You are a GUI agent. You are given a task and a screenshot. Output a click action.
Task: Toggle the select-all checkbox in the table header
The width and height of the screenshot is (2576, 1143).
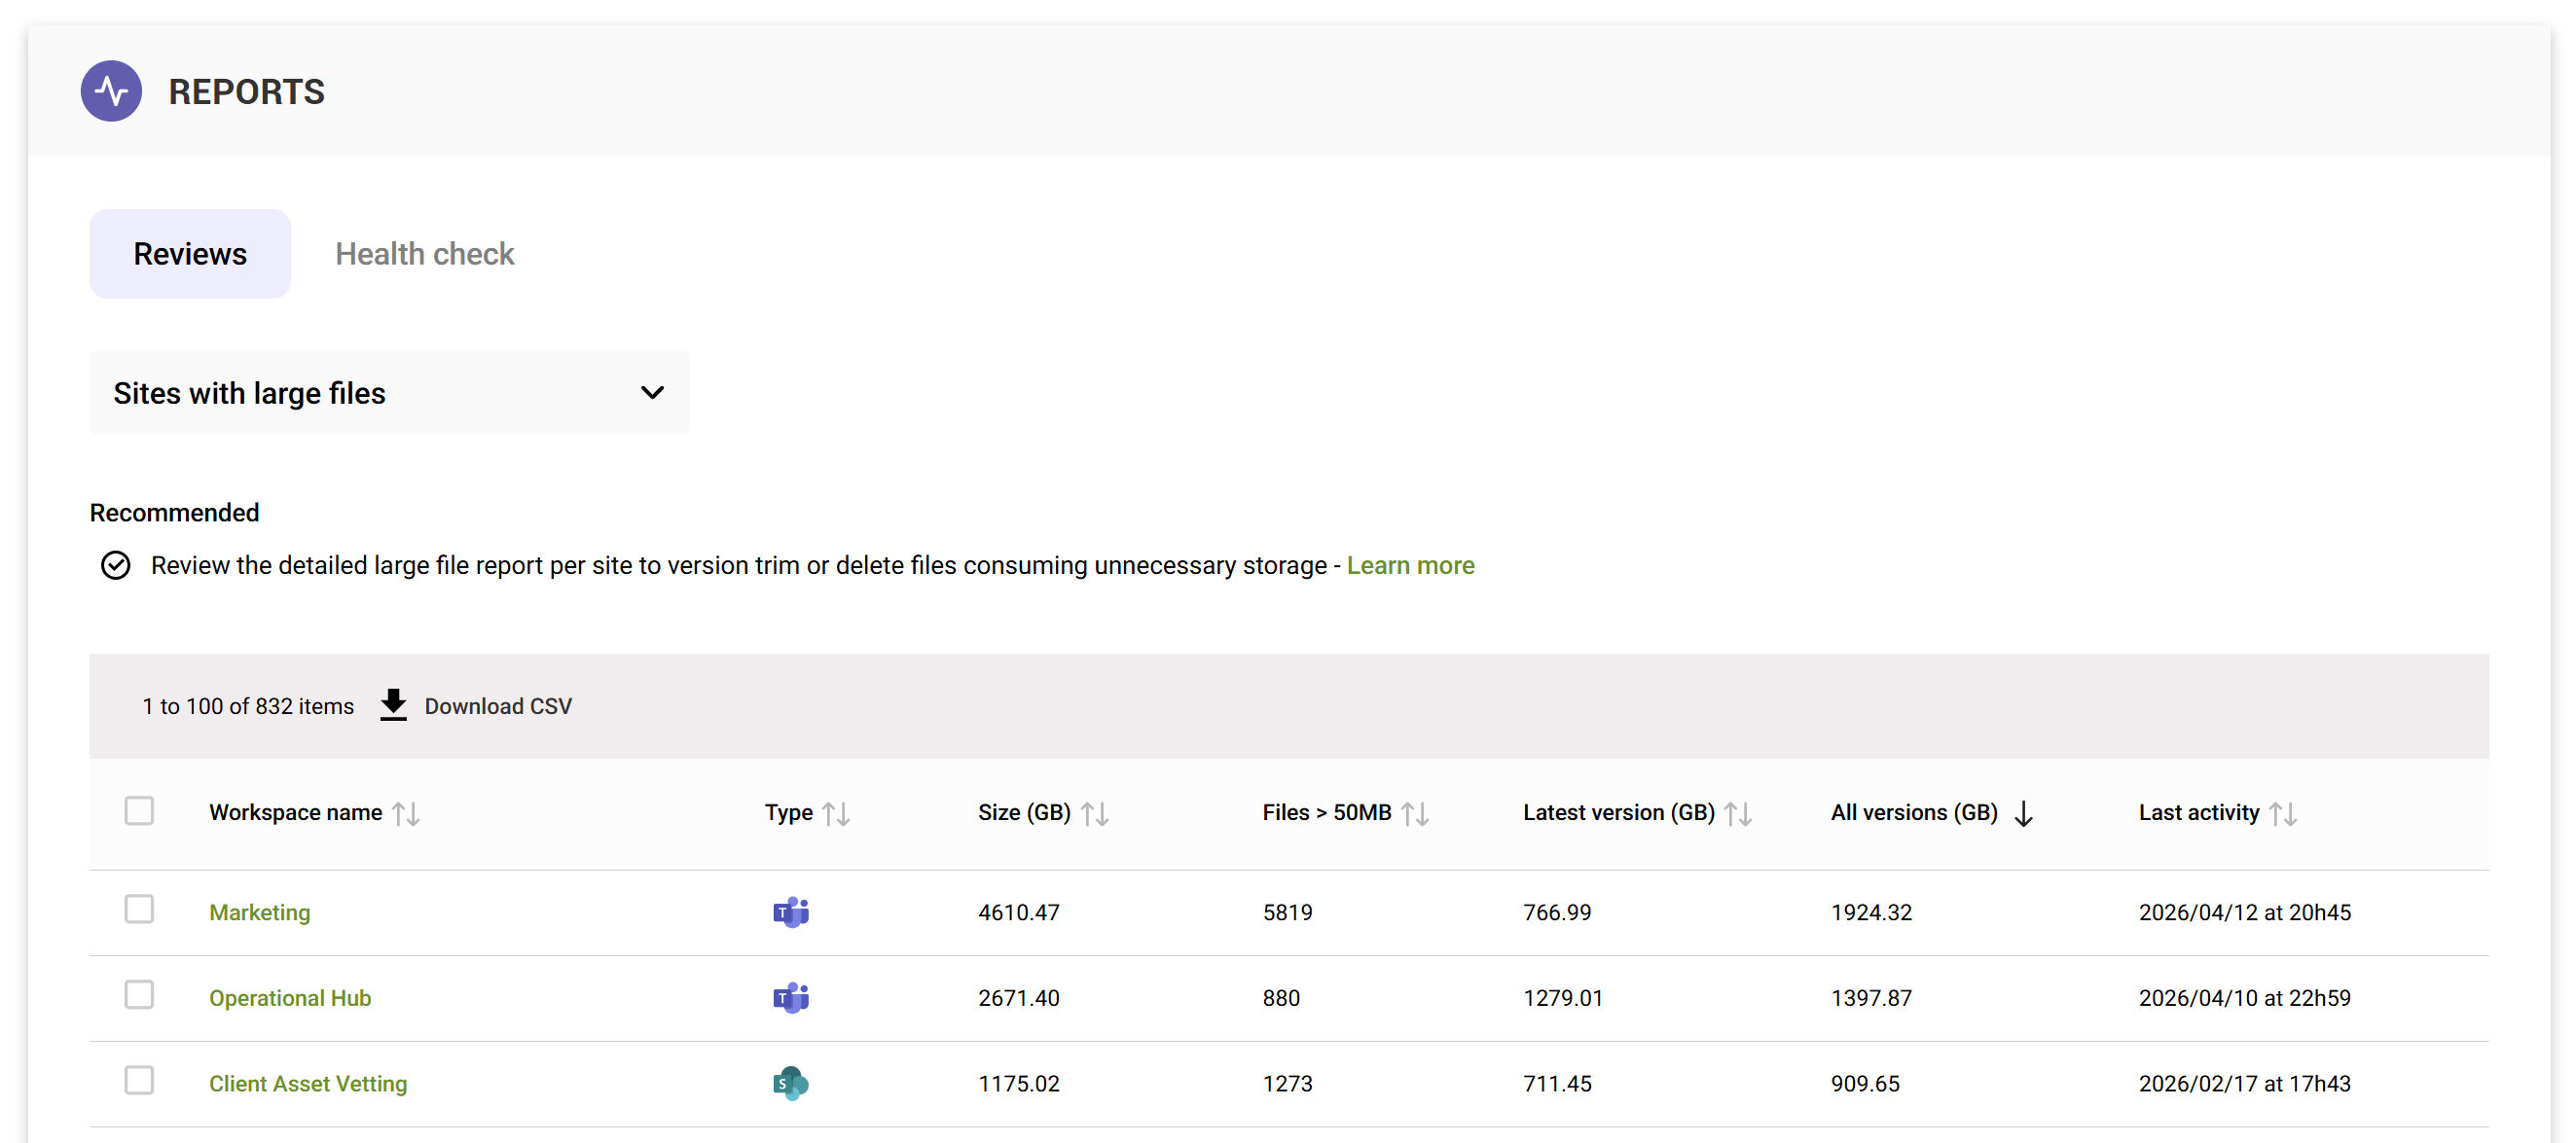pos(139,811)
